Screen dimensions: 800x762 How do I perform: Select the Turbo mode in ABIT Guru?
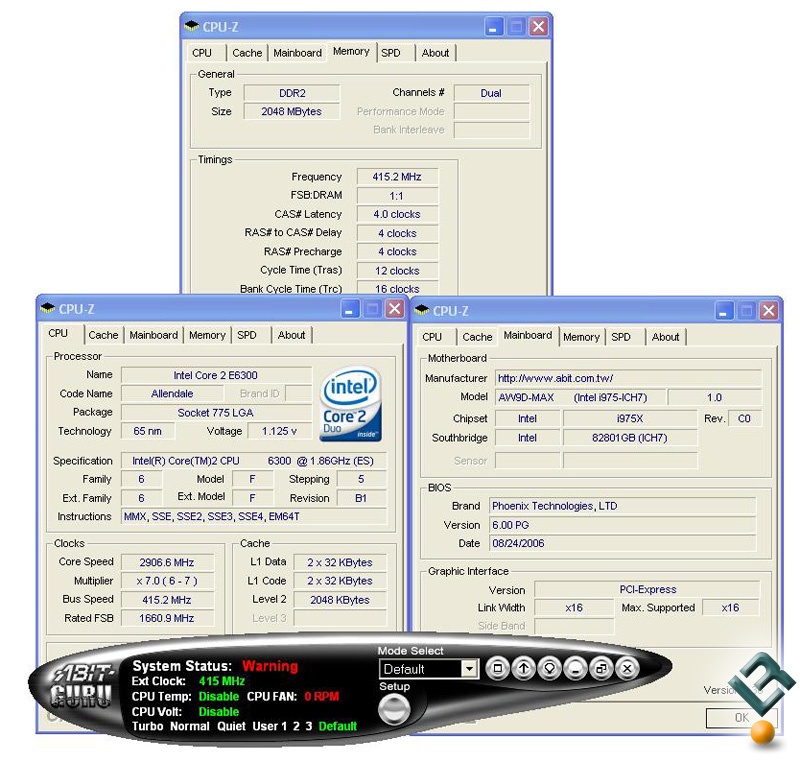click(147, 726)
